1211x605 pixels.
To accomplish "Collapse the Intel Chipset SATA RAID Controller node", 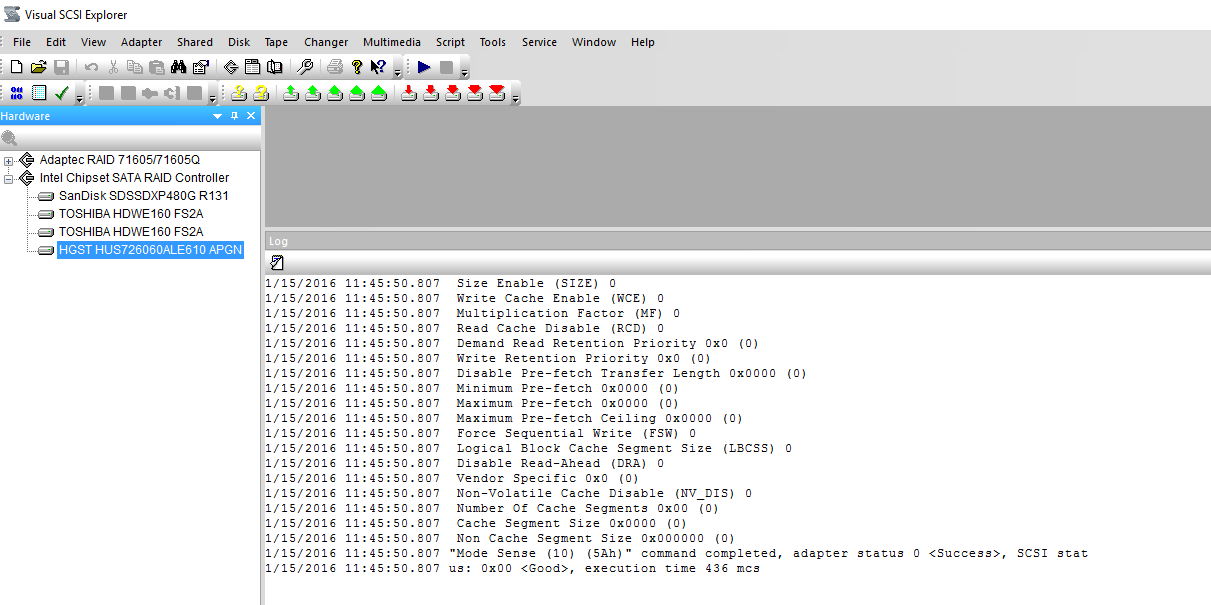I will (9, 178).
